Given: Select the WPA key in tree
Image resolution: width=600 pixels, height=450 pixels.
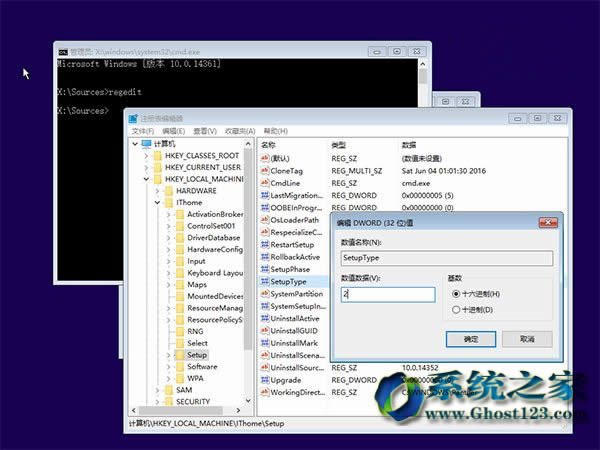Looking at the screenshot, I should tap(195, 379).
